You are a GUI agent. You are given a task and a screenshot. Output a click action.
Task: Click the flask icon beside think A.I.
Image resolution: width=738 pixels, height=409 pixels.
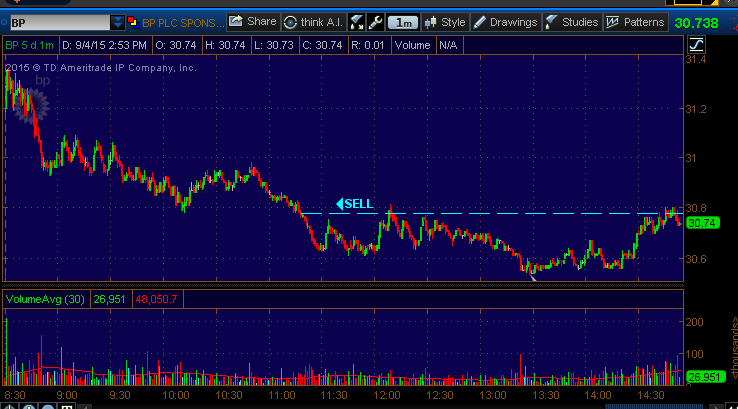click(356, 21)
